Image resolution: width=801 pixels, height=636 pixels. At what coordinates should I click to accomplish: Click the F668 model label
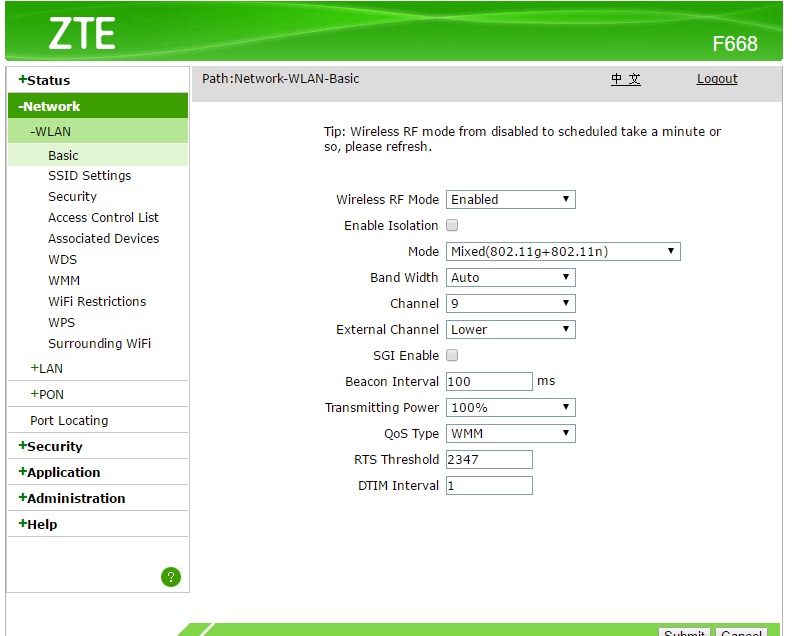coord(735,44)
